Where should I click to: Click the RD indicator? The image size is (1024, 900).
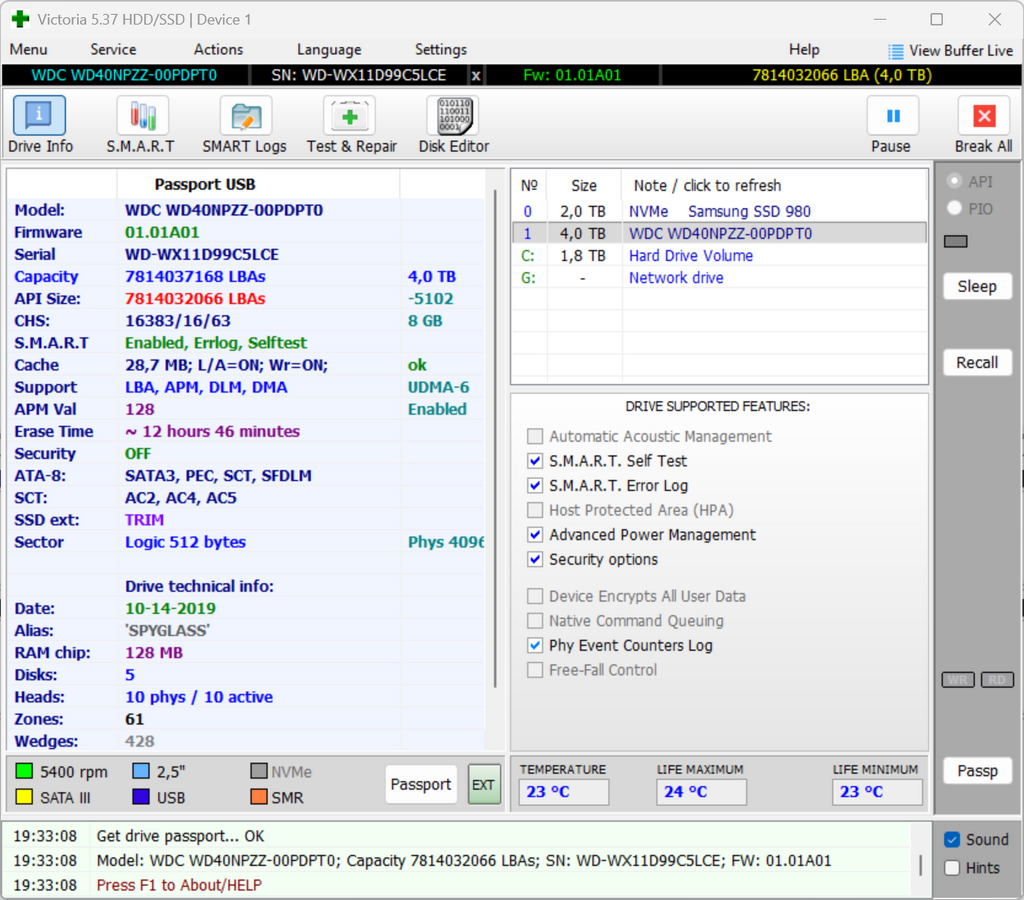pos(997,680)
